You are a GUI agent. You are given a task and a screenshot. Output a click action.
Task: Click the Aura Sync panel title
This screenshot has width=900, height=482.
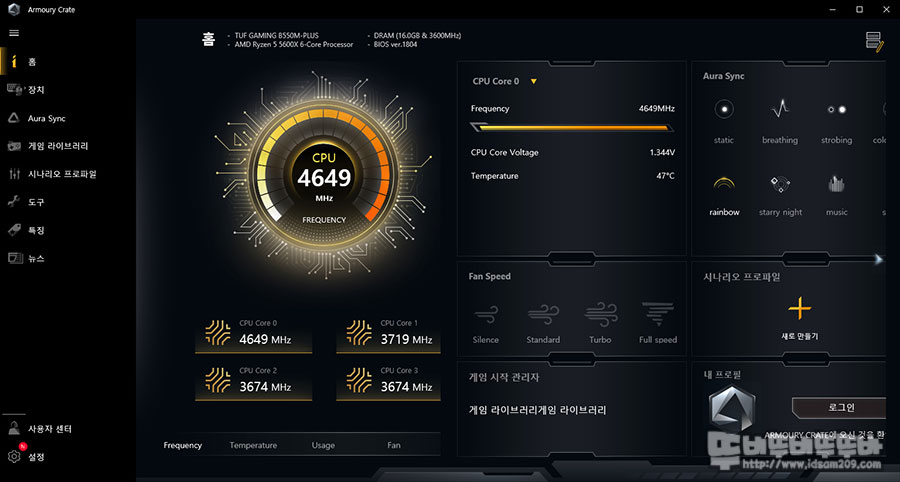[723, 76]
